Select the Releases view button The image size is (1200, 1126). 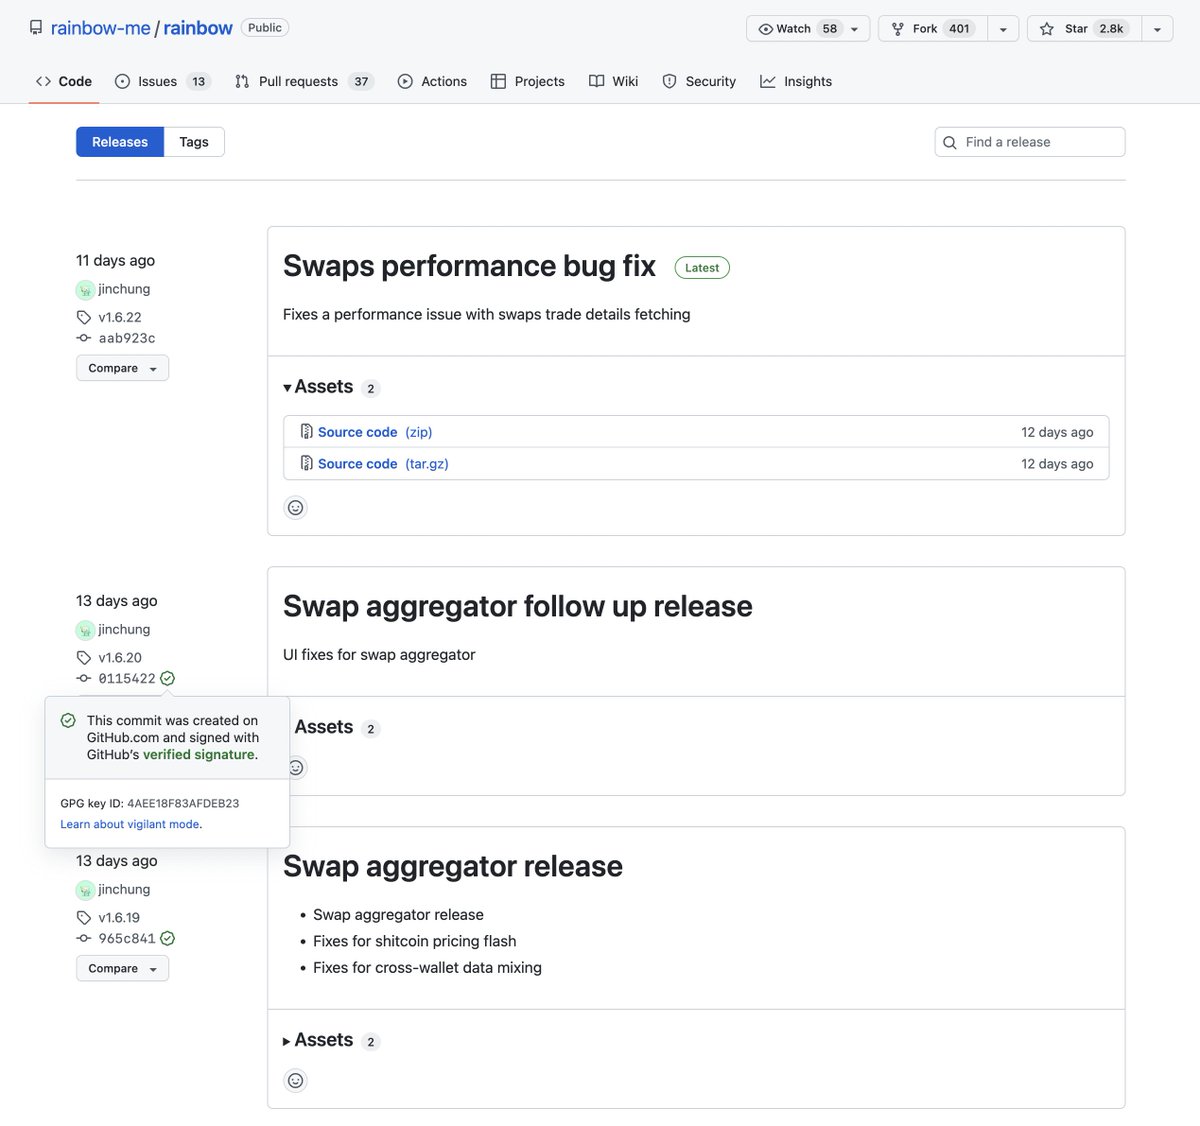(x=120, y=142)
